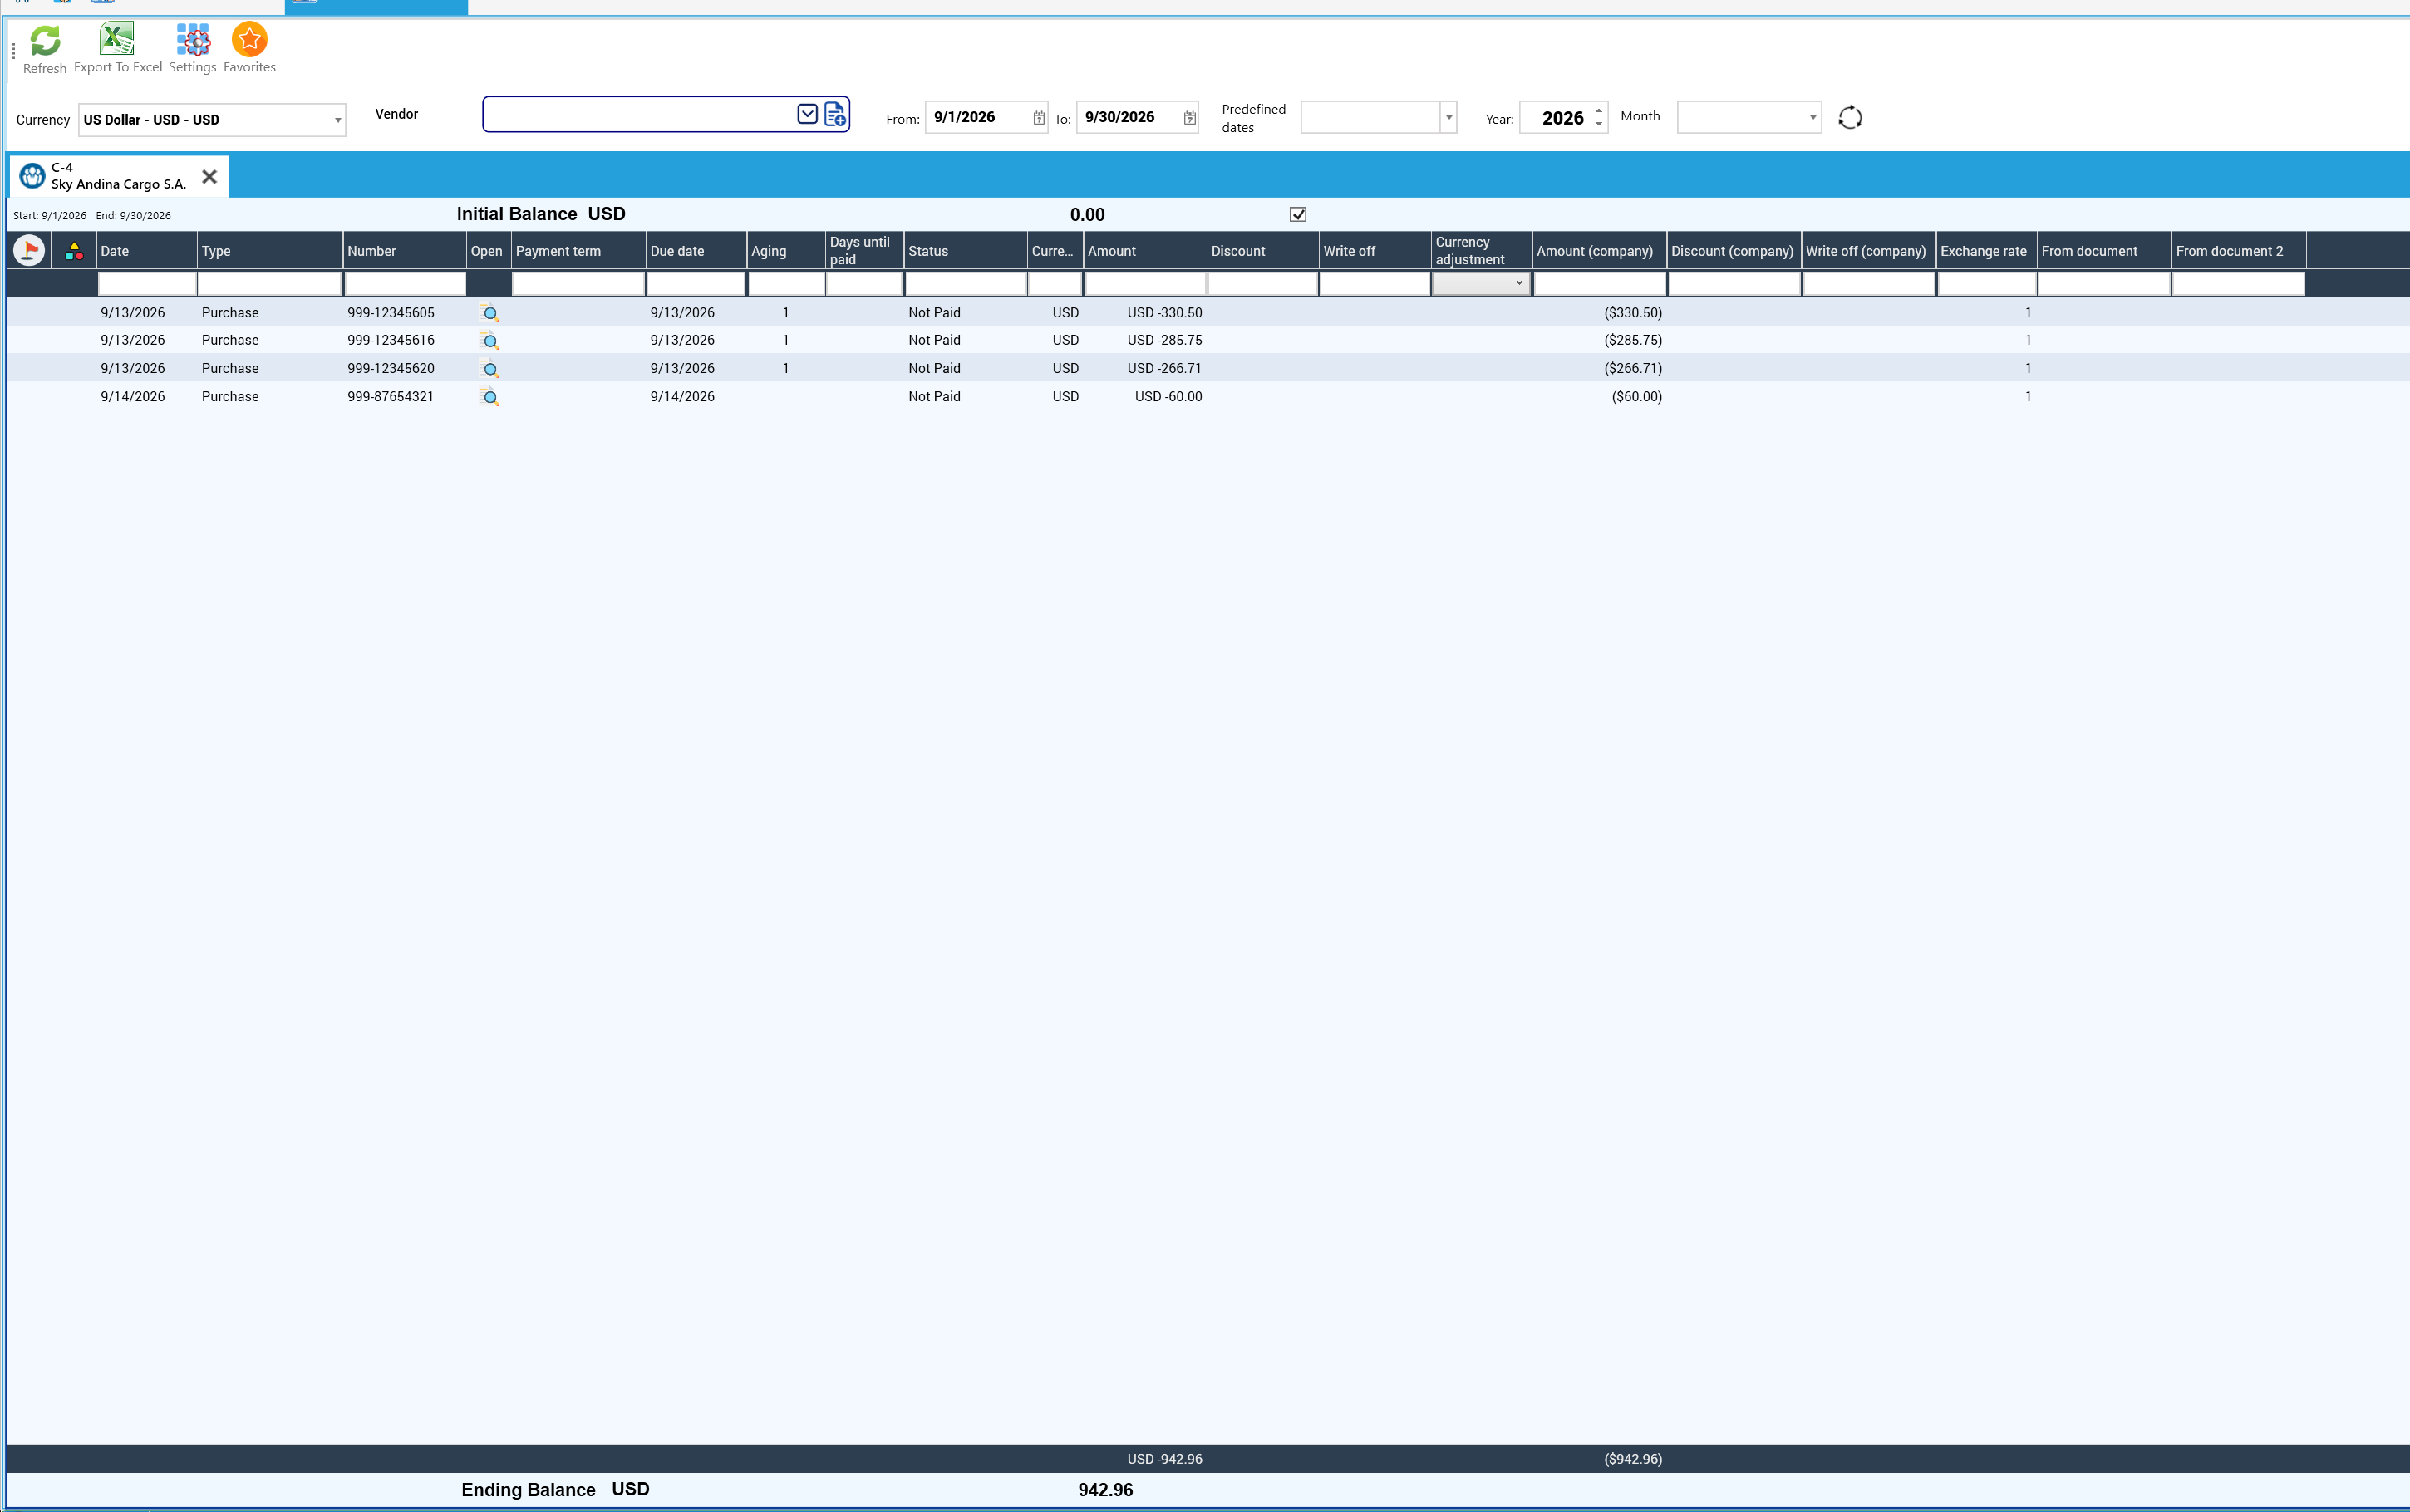Select the C-4 Sky Andina Cargo tab
This screenshot has width=2410, height=1512.
click(118, 176)
